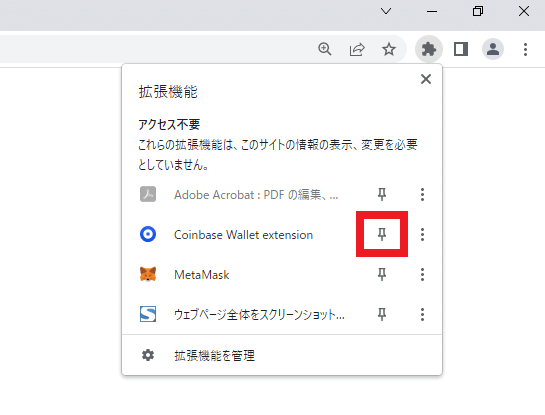The height and width of the screenshot is (415, 545).
Task: Click the MetaMask fox icon
Action: pyautogui.click(x=148, y=274)
